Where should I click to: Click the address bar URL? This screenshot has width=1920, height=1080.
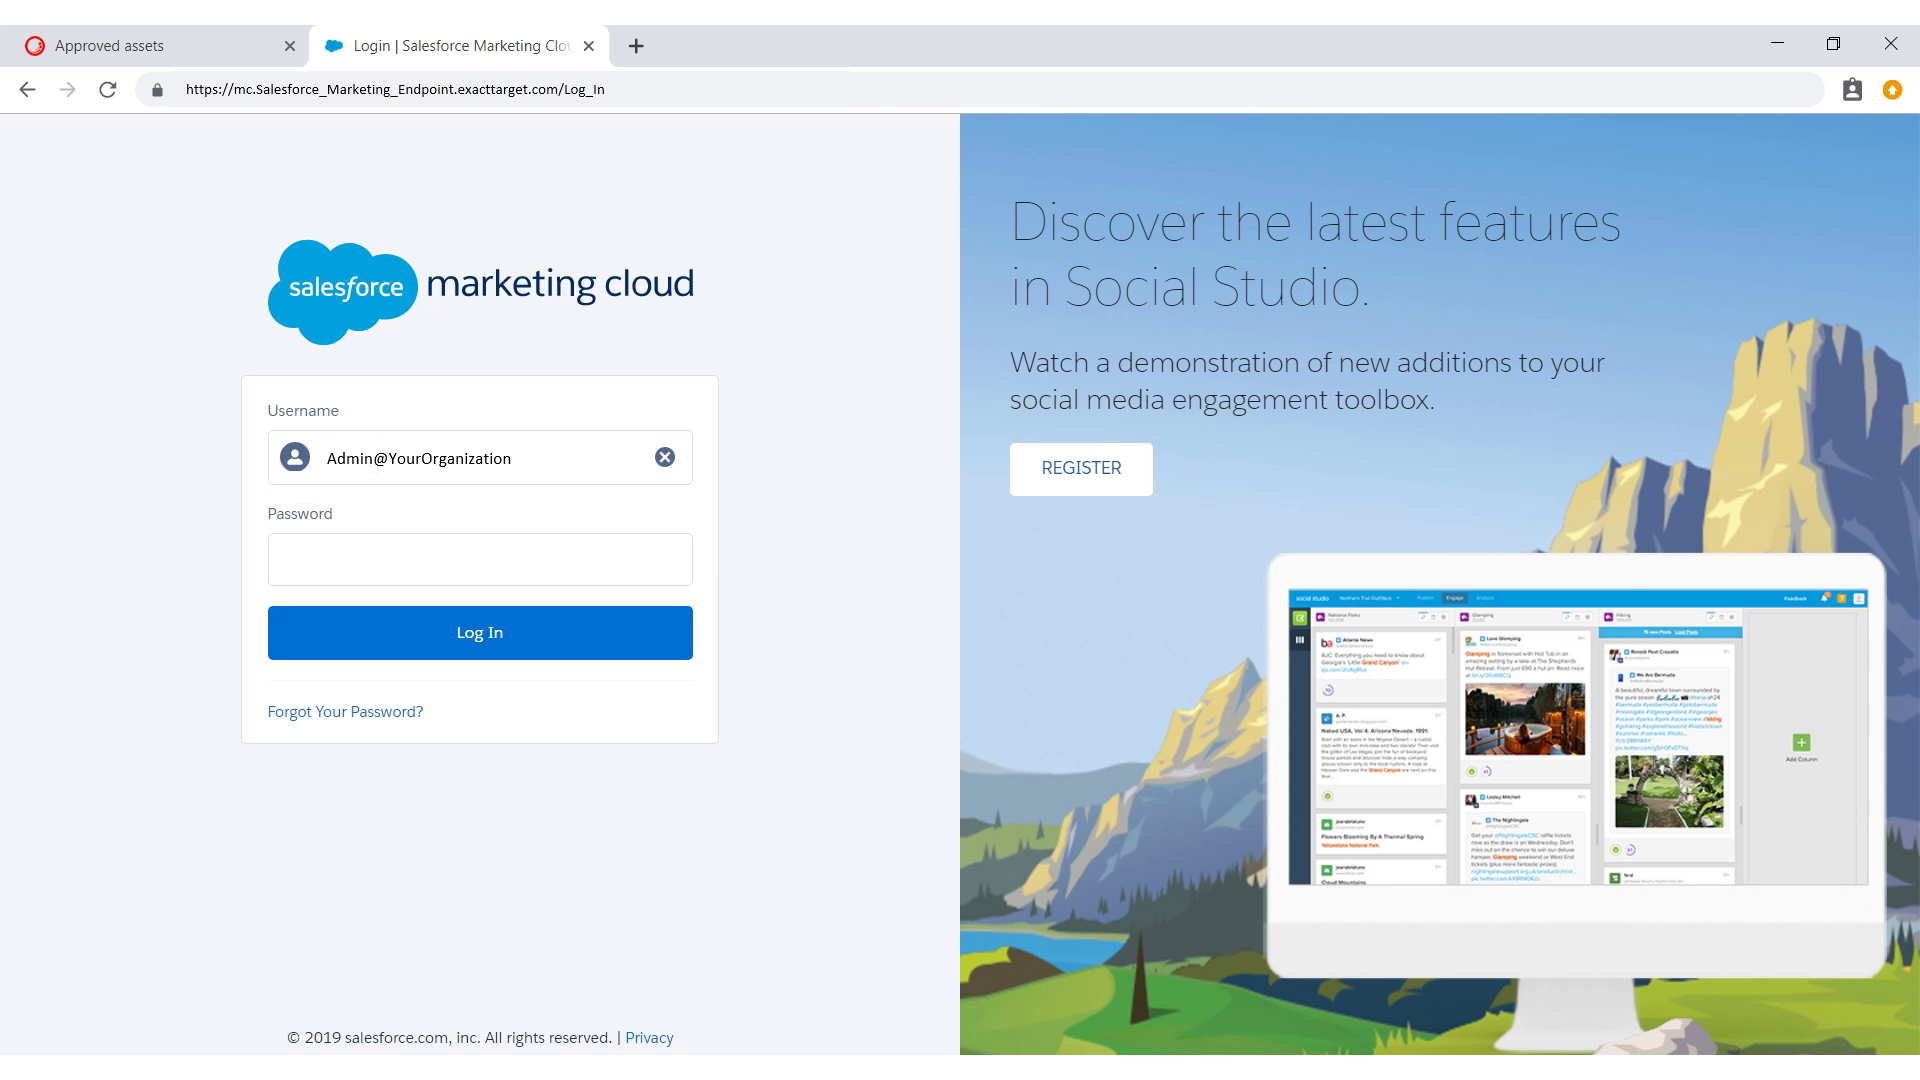click(x=395, y=90)
